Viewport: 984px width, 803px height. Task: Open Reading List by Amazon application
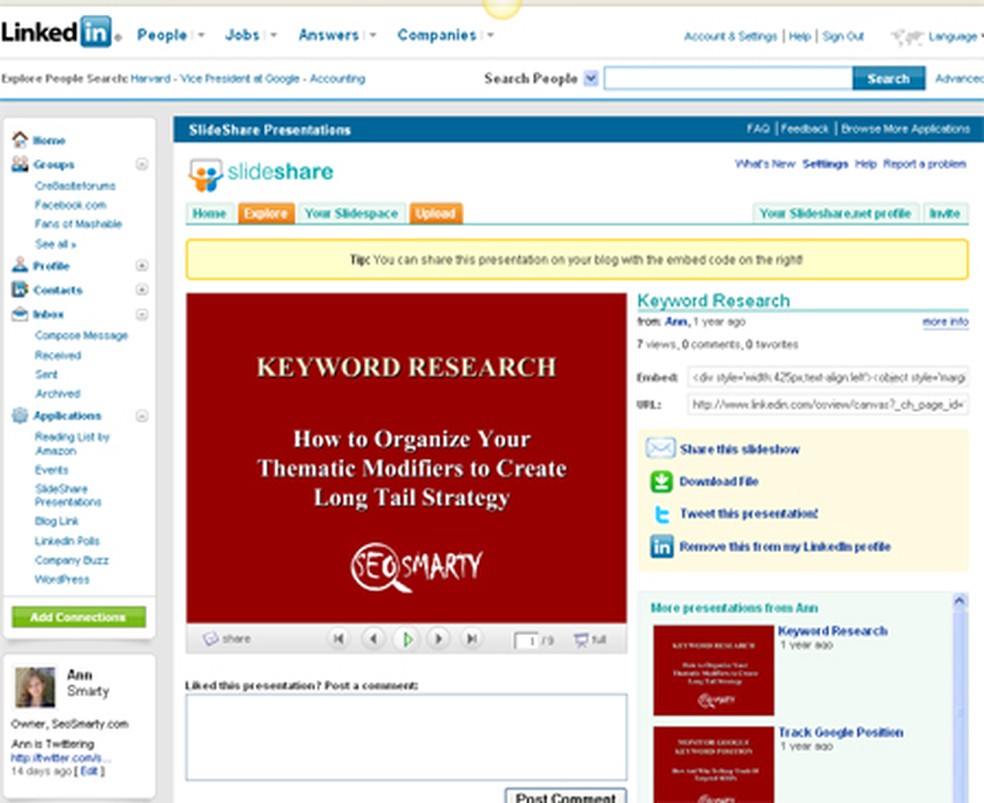72,444
